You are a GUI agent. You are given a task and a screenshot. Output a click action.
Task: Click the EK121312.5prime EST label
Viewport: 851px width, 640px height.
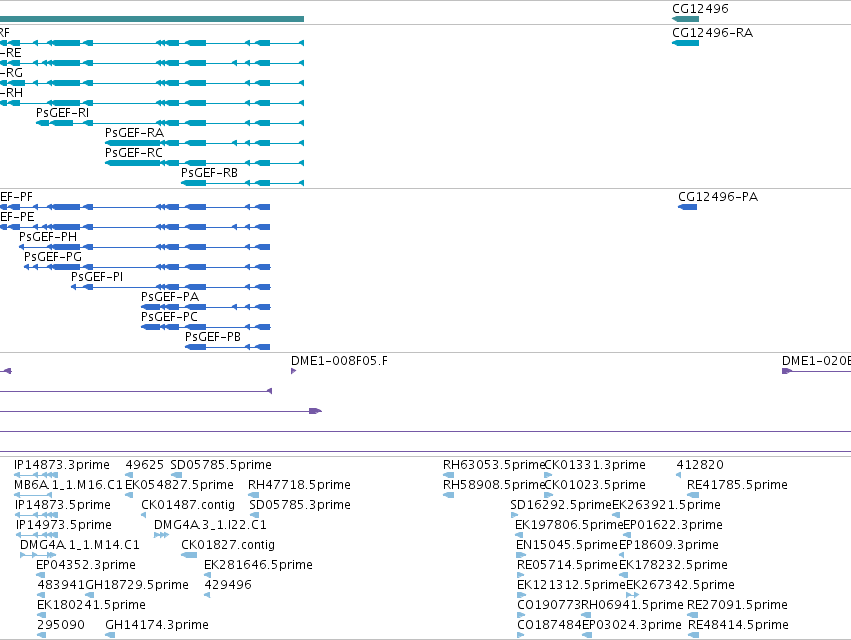tap(571, 585)
